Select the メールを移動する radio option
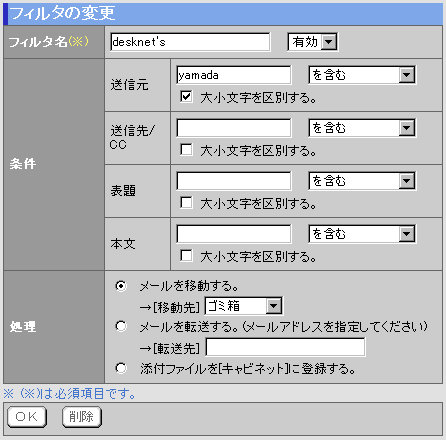This screenshot has width=446, height=440. click(x=121, y=286)
